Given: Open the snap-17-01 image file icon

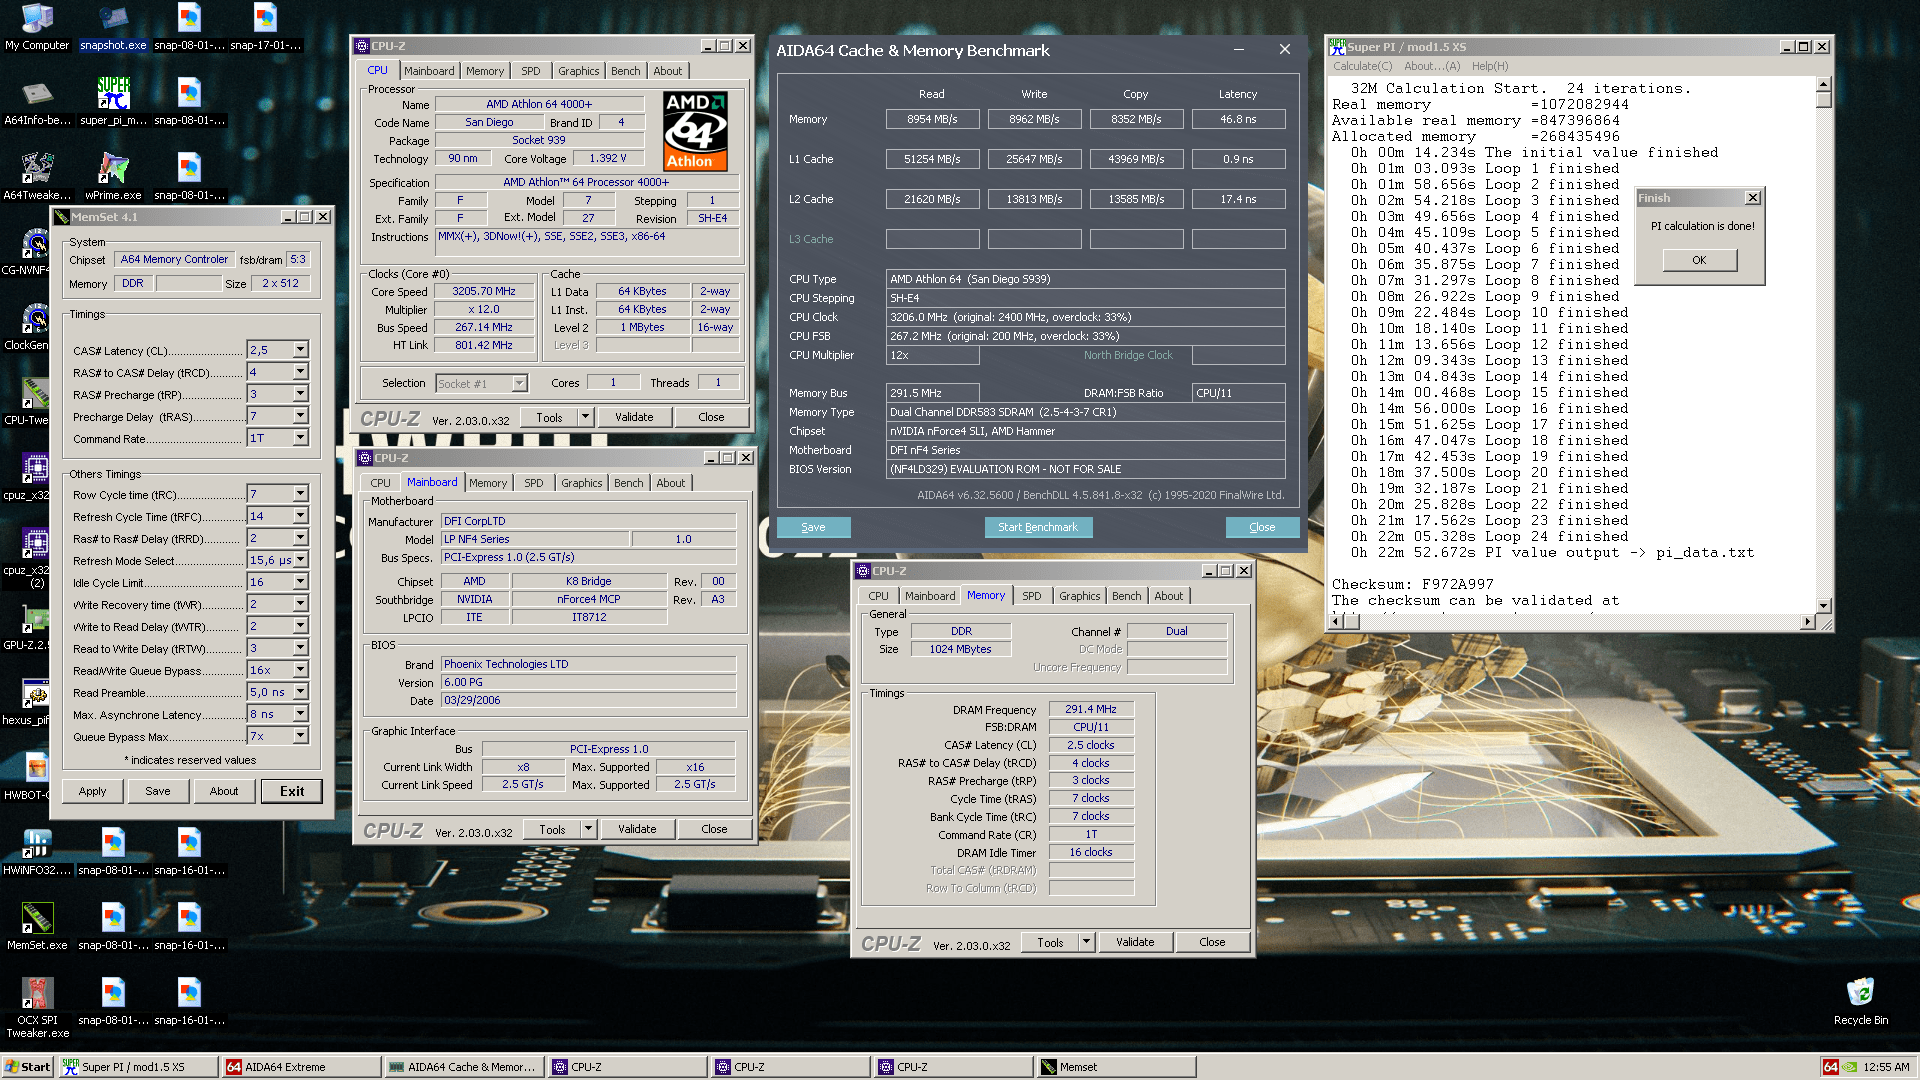Looking at the screenshot, I should click(265, 27).
